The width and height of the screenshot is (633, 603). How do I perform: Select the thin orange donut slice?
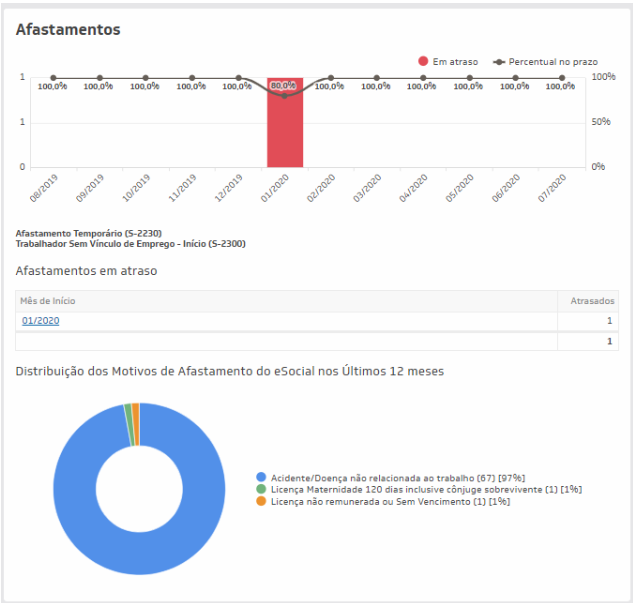point(135,410)
